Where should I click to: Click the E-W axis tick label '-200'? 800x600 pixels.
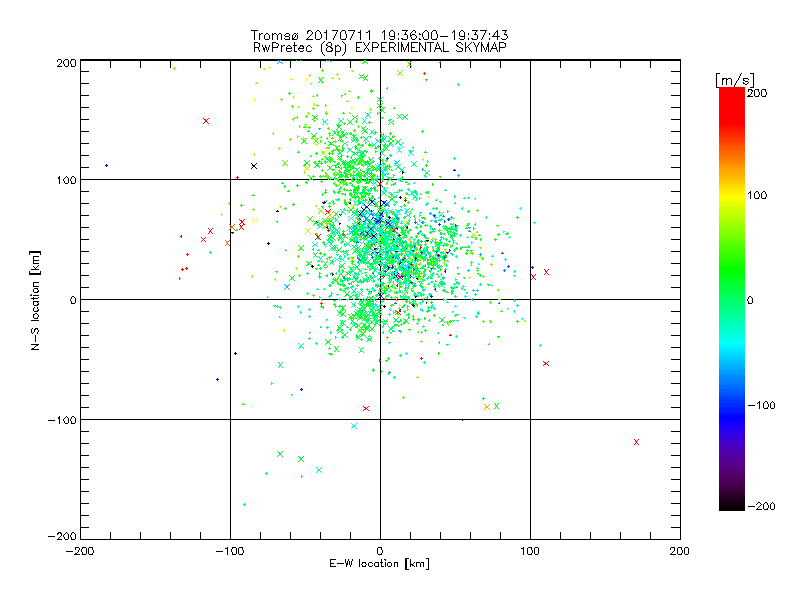point(80,551)
